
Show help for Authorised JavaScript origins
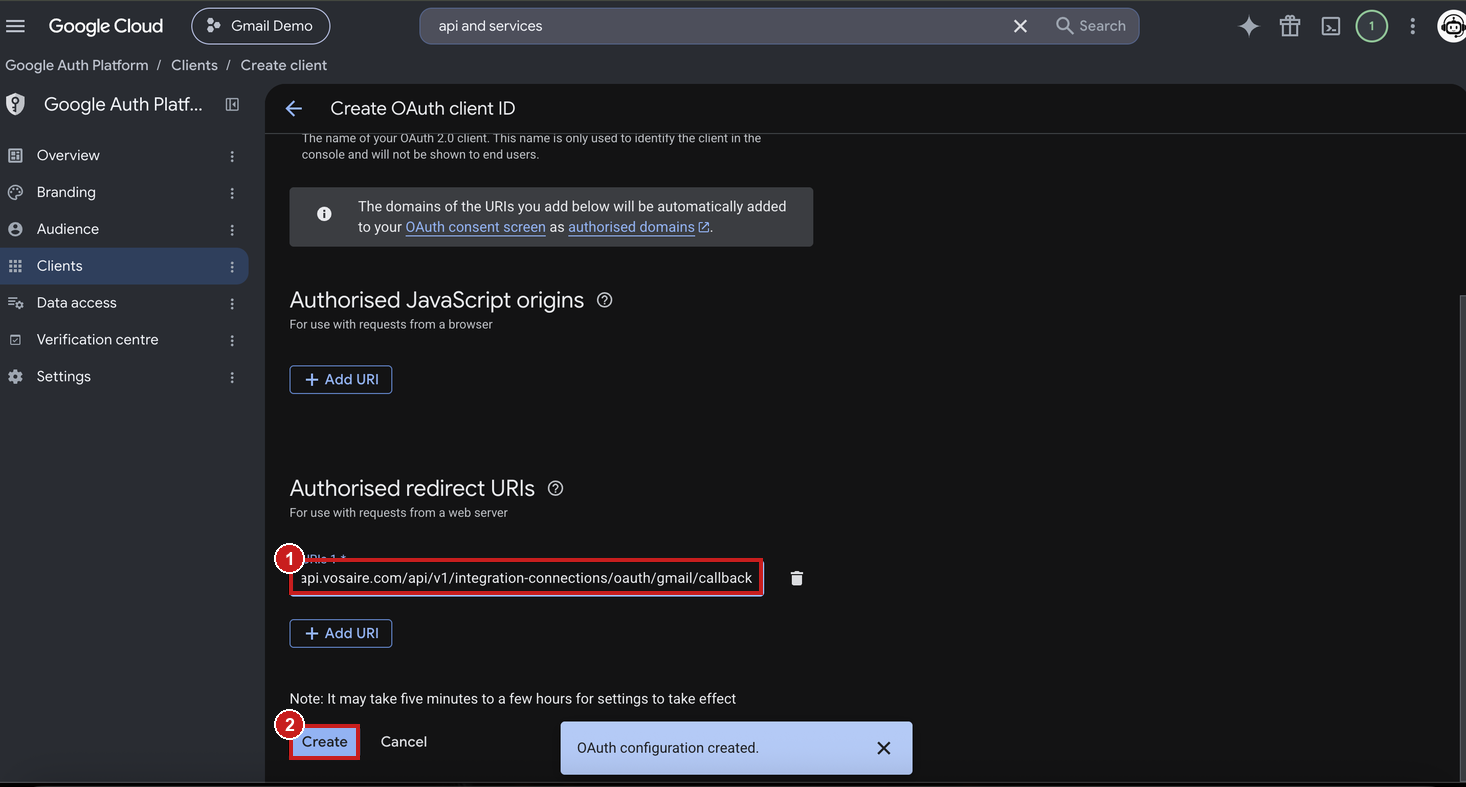[x=604, y=300]
